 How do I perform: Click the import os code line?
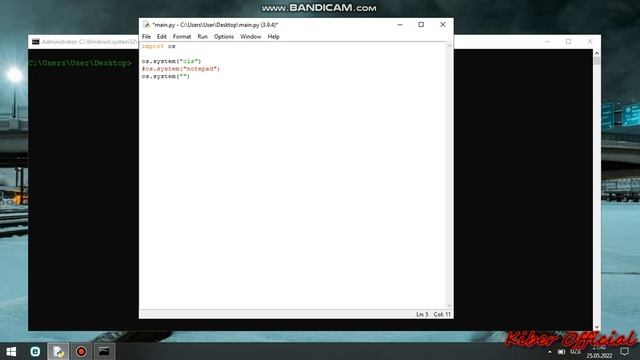click(x=158, y=46)
